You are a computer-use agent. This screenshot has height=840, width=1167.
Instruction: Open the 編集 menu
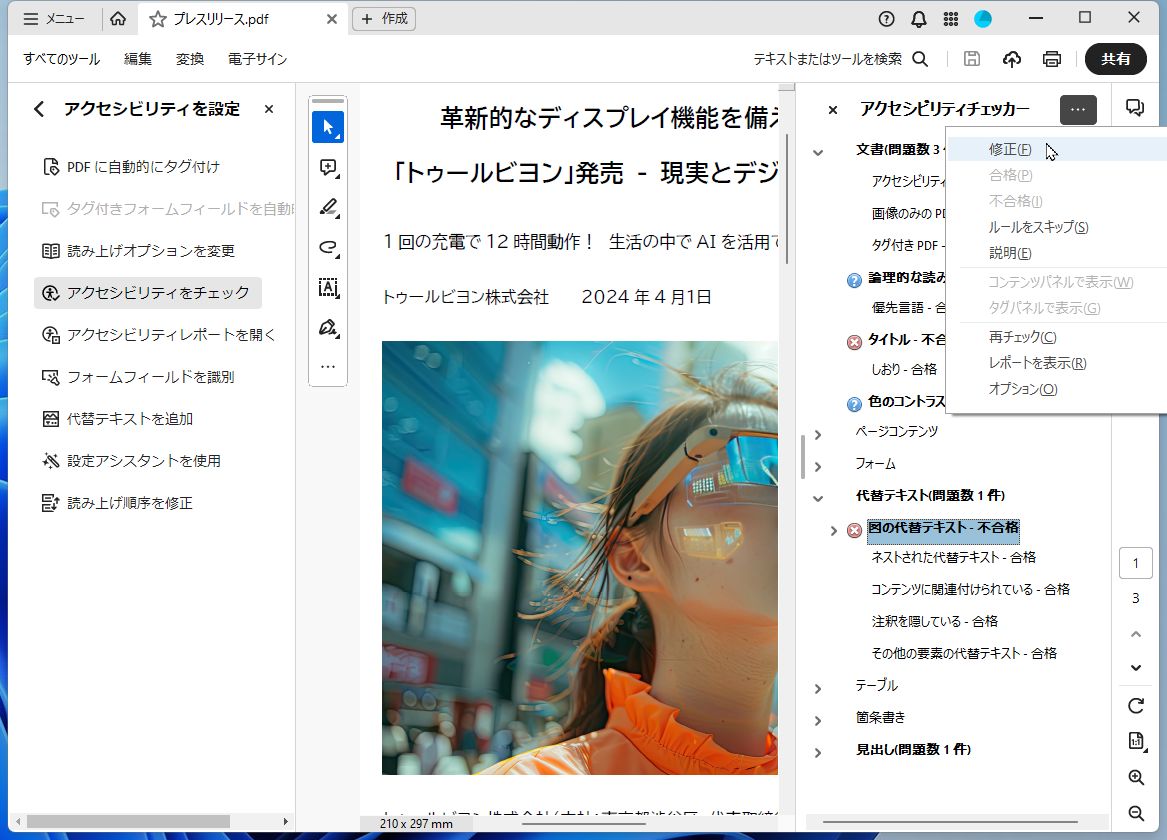click(137, 59)
